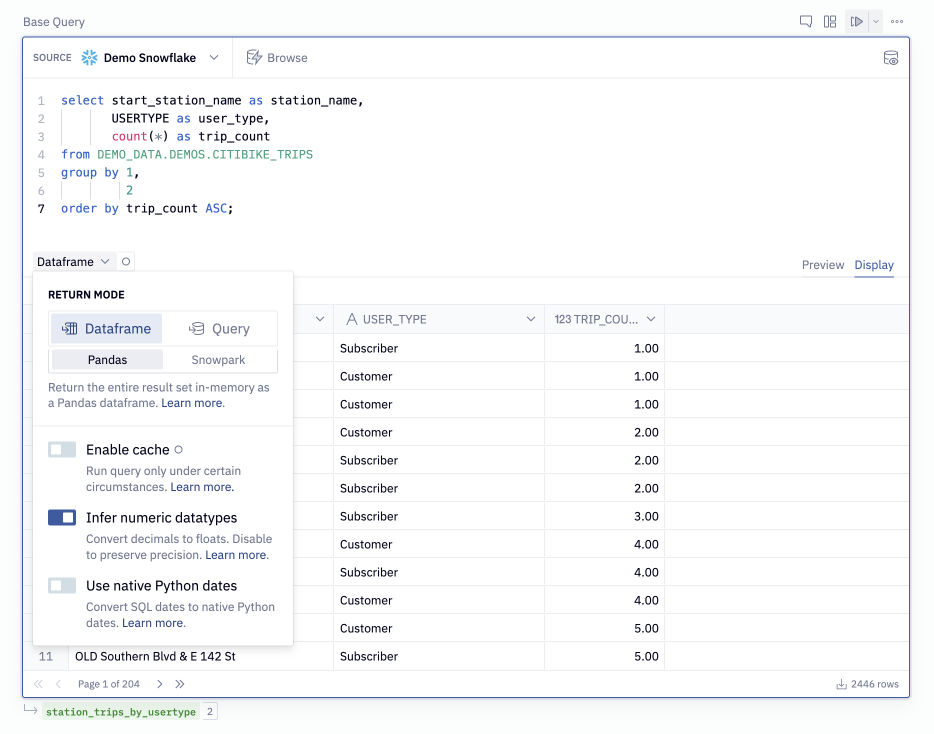Click SQL line 1 select statement

click(212, 101)
